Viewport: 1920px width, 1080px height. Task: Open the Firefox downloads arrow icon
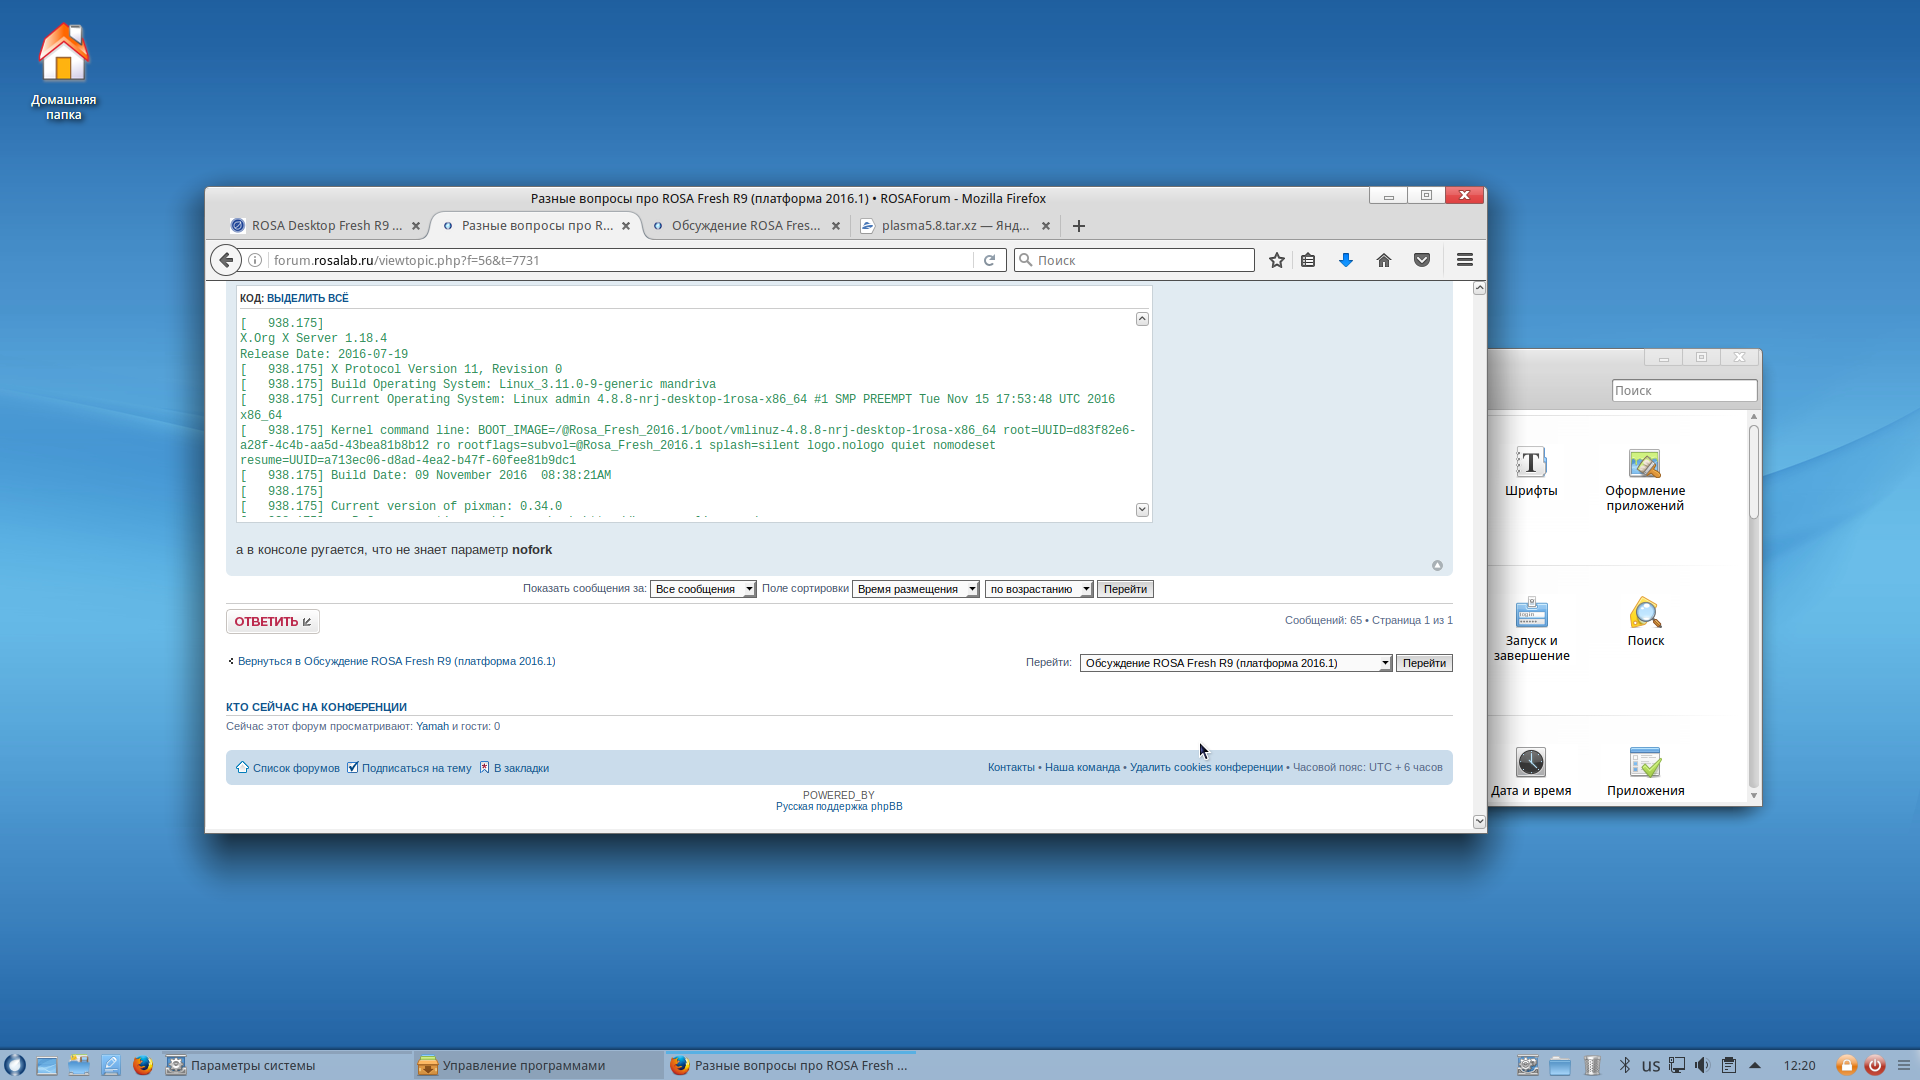coord(1346,260)
